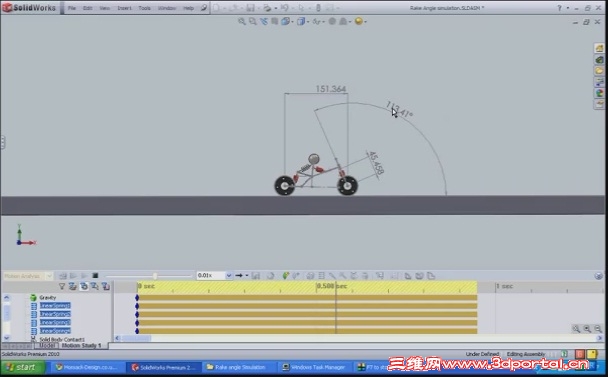608x377 pixels.
Task: Click the timeline Zoom Out icon
Action: [598, 329]
